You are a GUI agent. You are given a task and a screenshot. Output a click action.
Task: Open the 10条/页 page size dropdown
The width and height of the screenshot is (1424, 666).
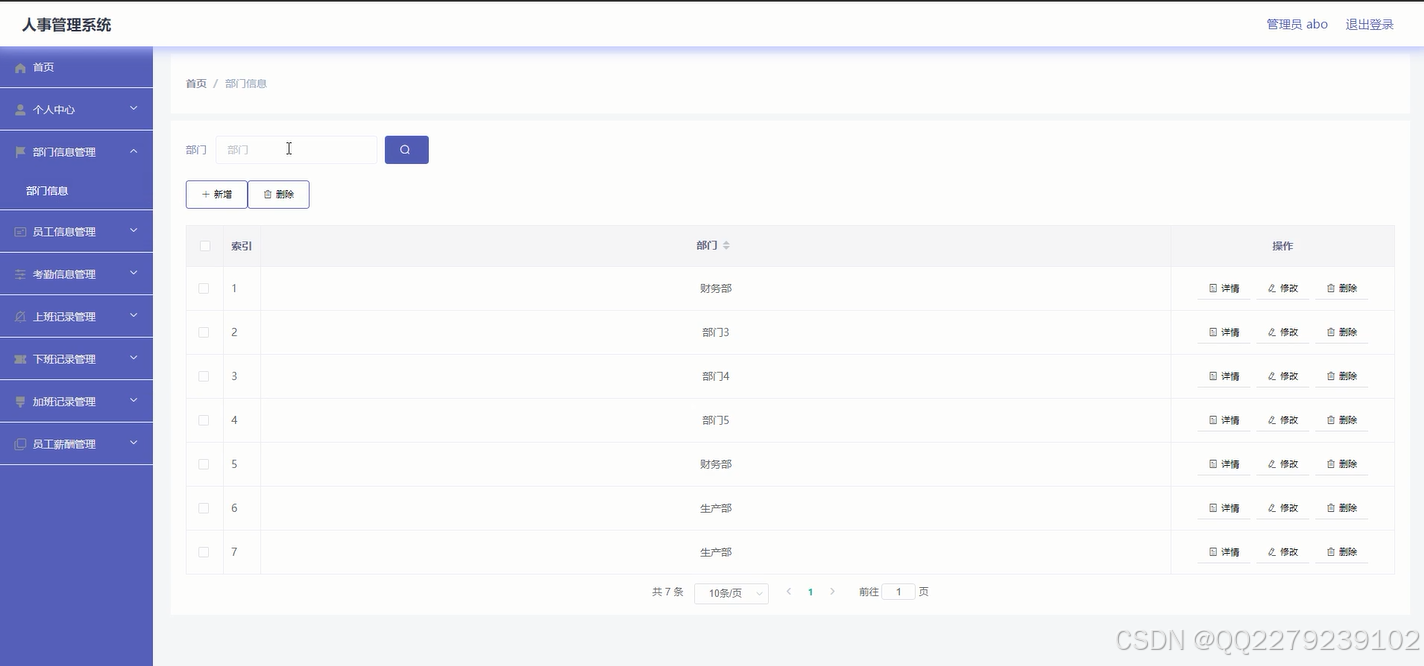(x=731, y=592)
